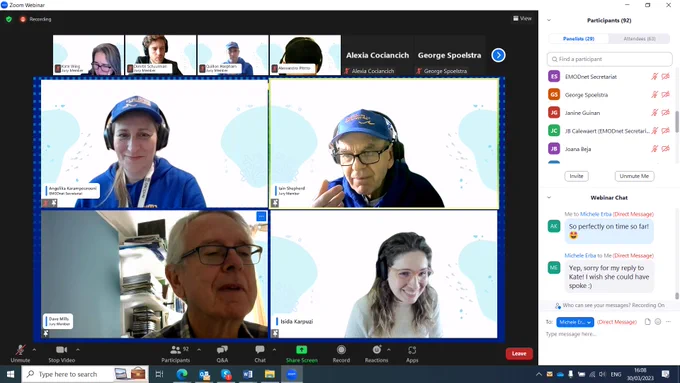Click Michele Erba link in first chat message
The width and height of the screenshot is (680, 383).
coord(595,214)
